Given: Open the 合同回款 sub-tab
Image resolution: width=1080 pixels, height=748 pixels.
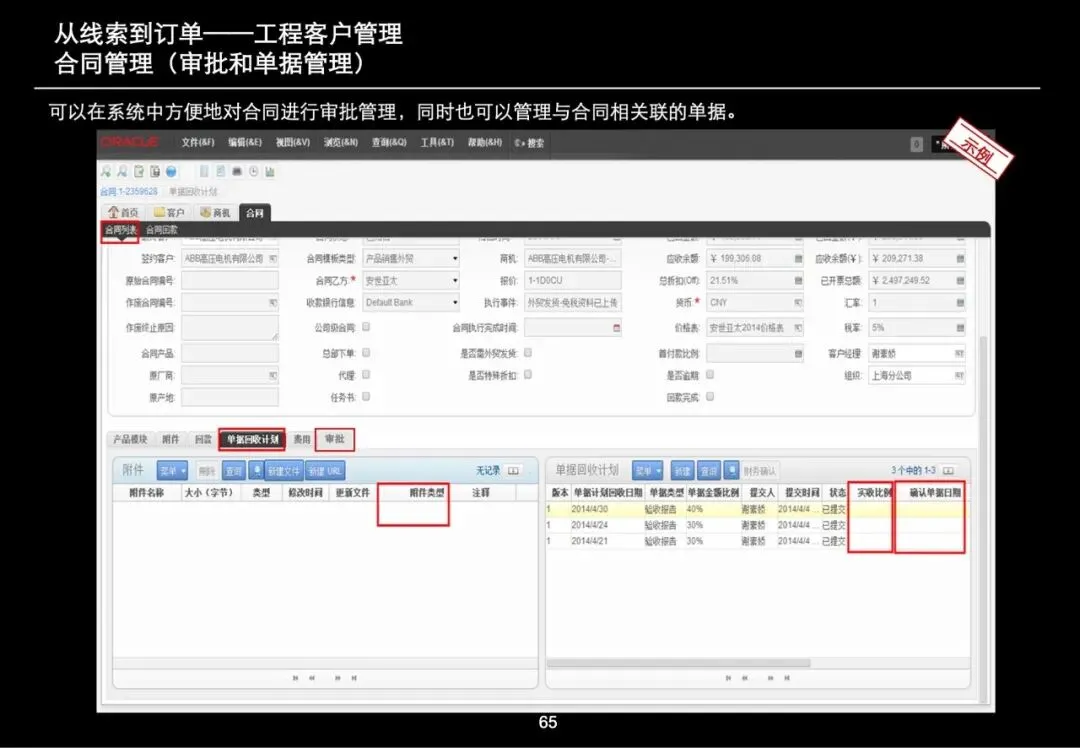Looking at the screenshot, I should tap(162, 230).
